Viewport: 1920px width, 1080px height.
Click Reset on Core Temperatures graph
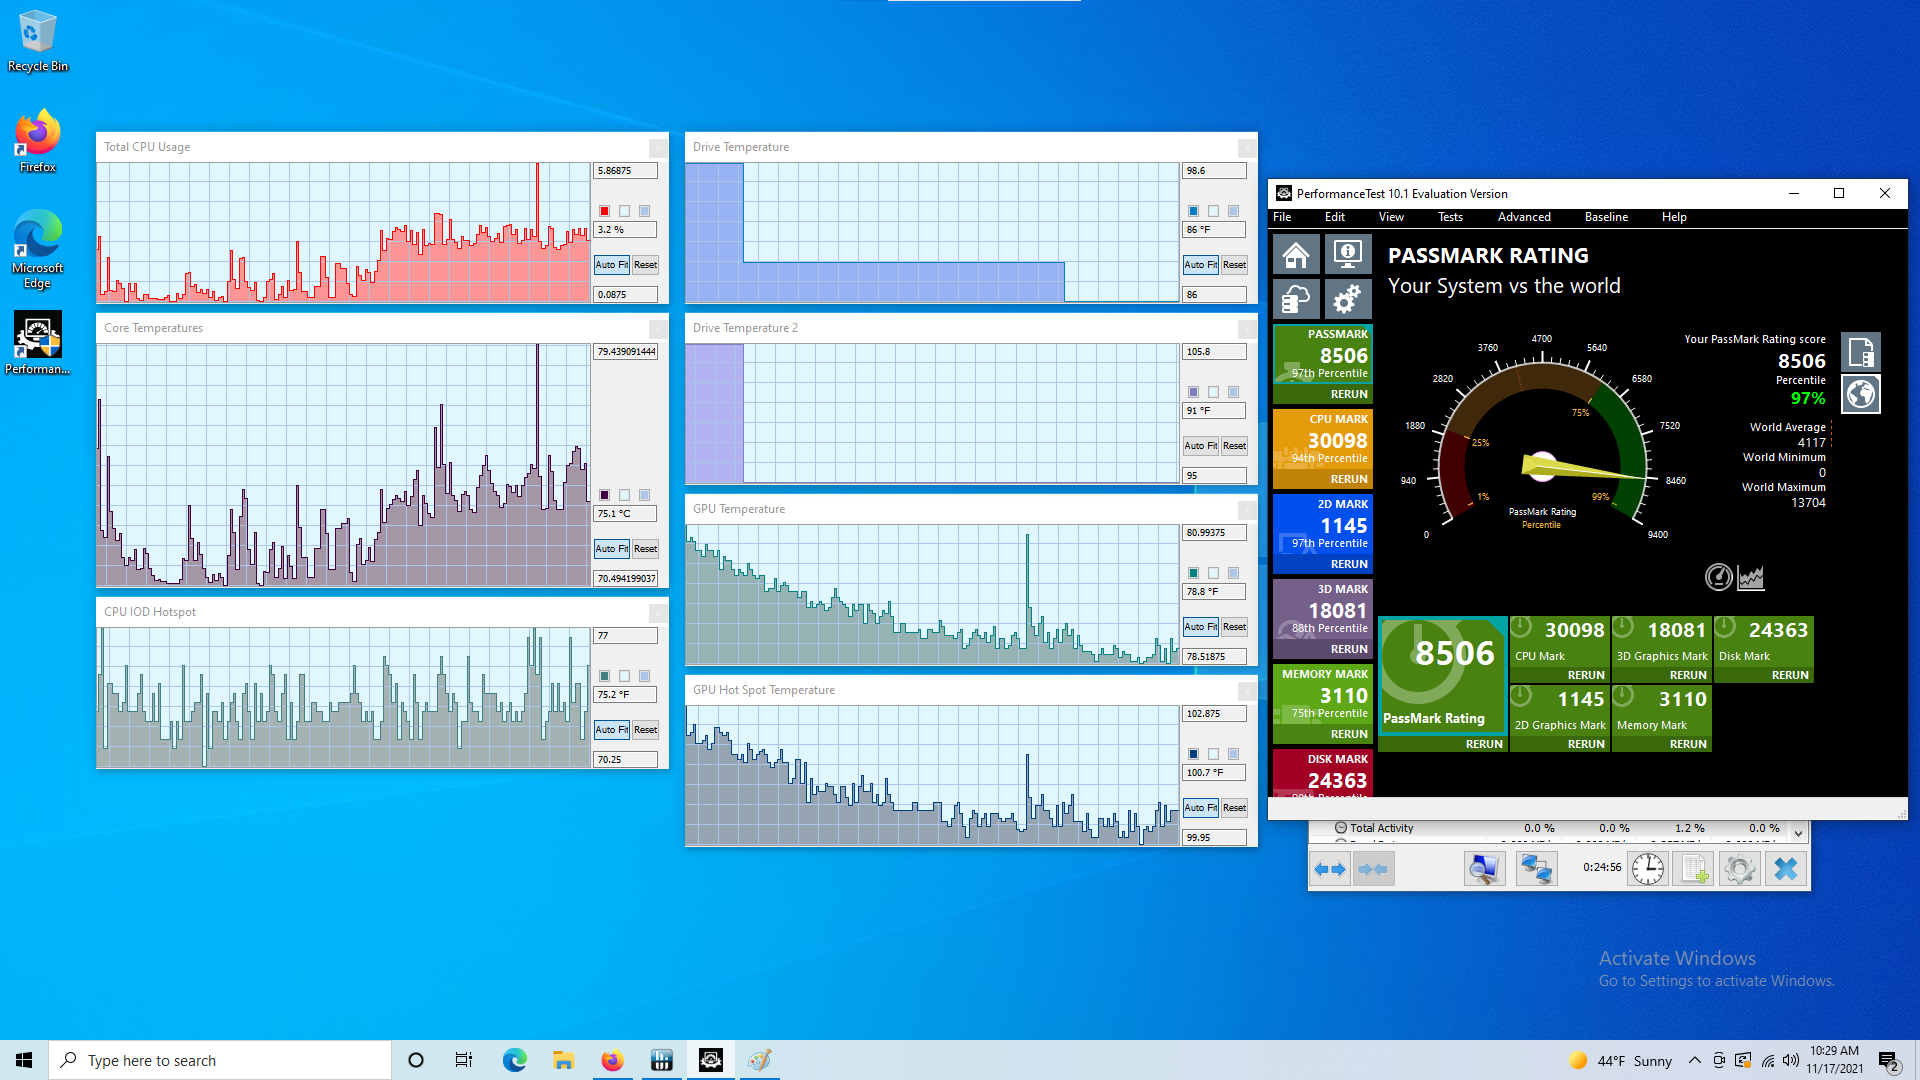point(645,549)
